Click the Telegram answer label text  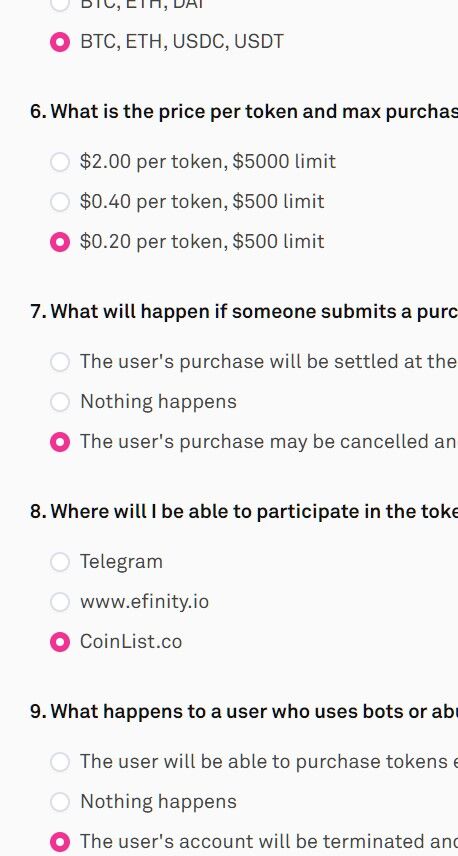pos(121,562)
